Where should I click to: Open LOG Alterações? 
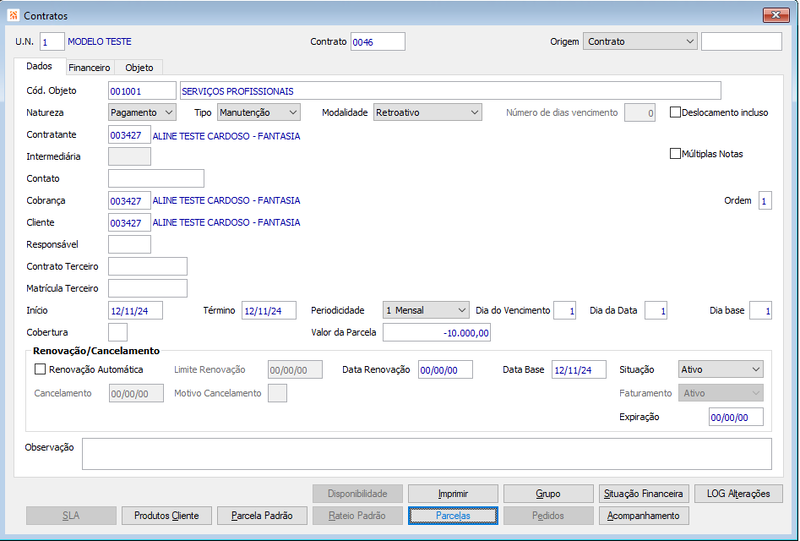click(738, 494)
